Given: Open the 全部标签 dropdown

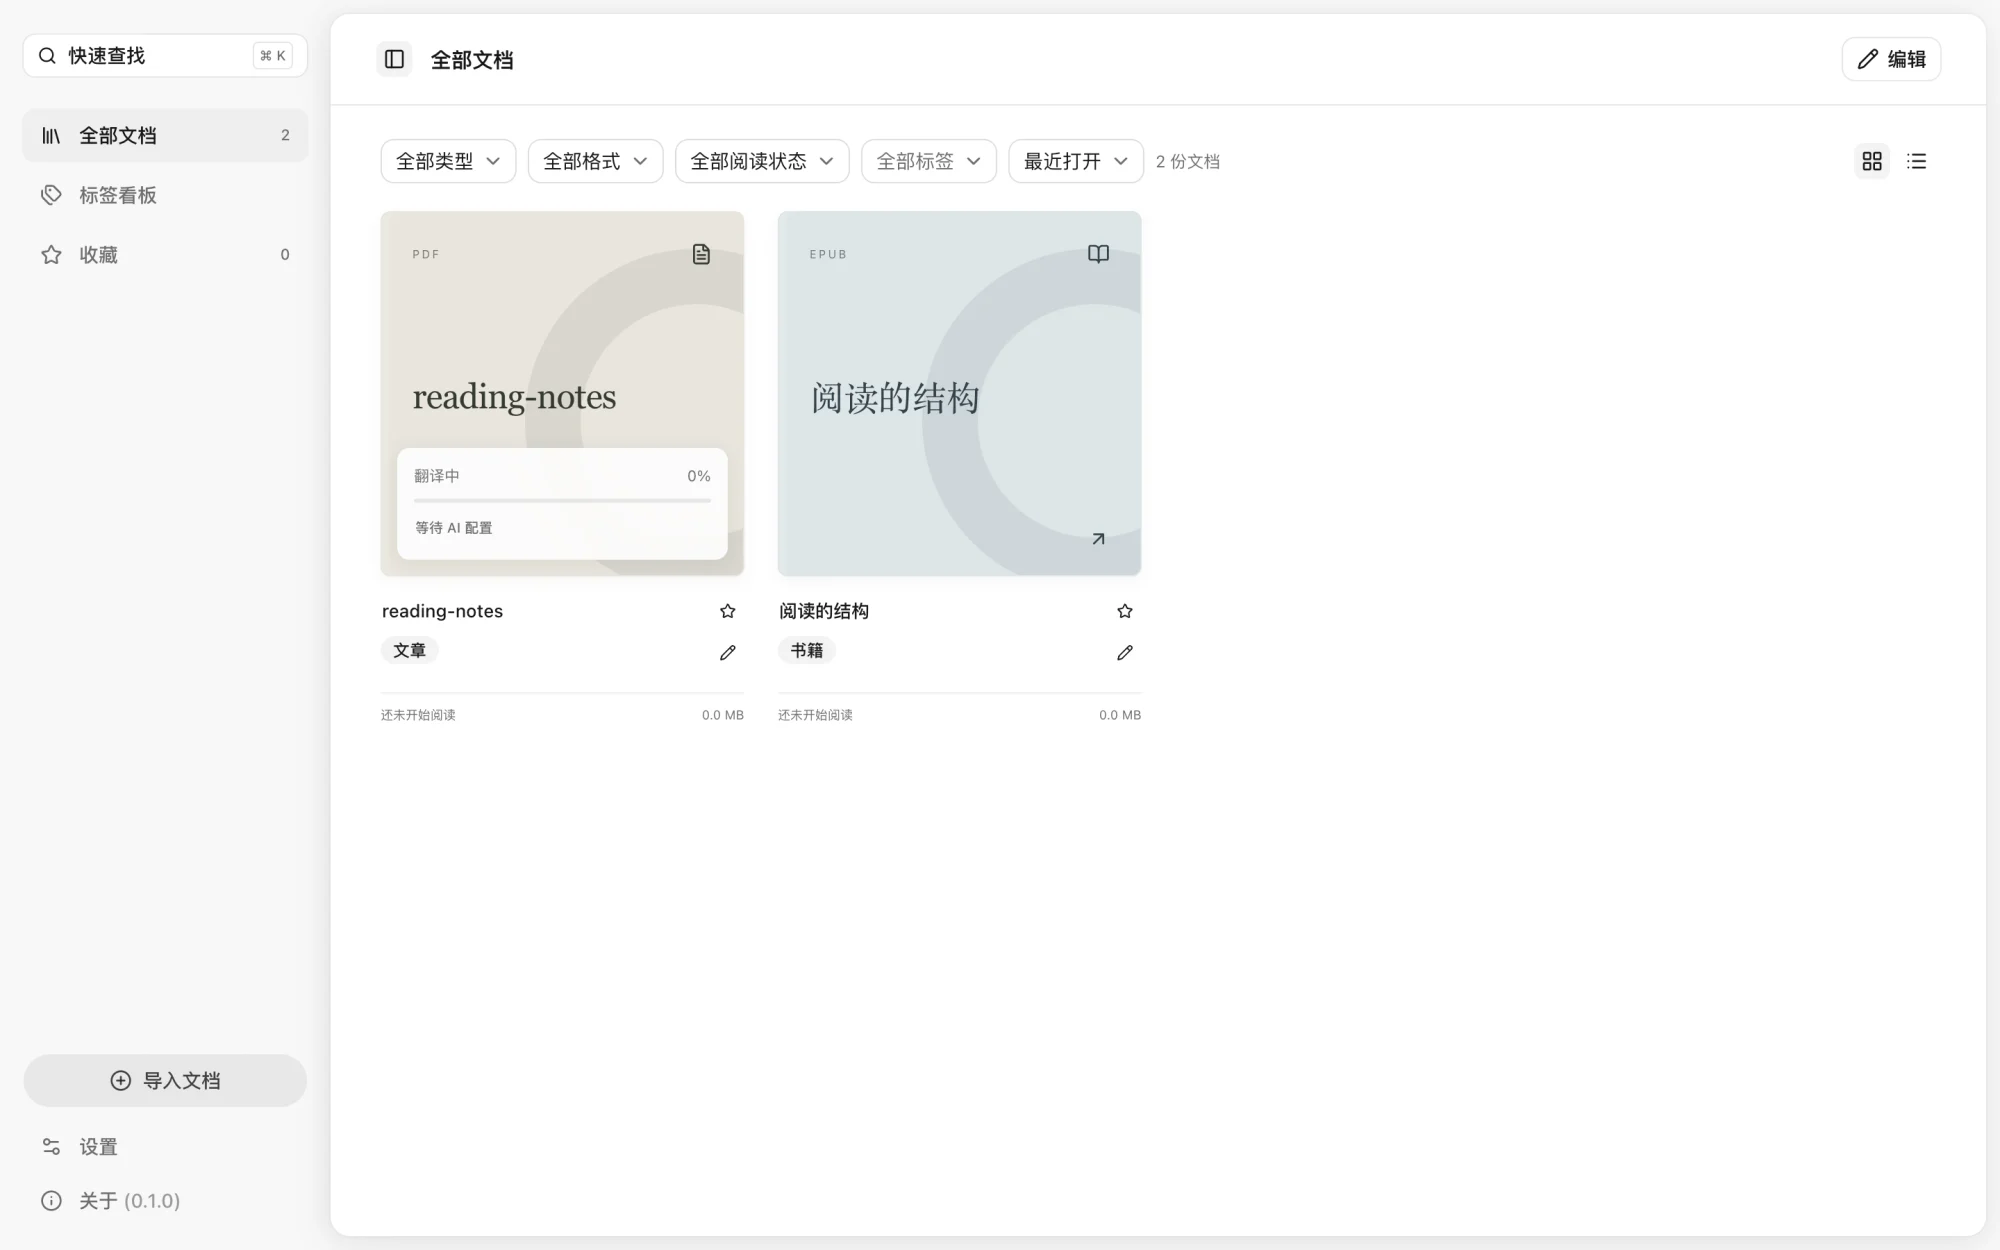Looking at the screenshot, I should tap(928, 161).
